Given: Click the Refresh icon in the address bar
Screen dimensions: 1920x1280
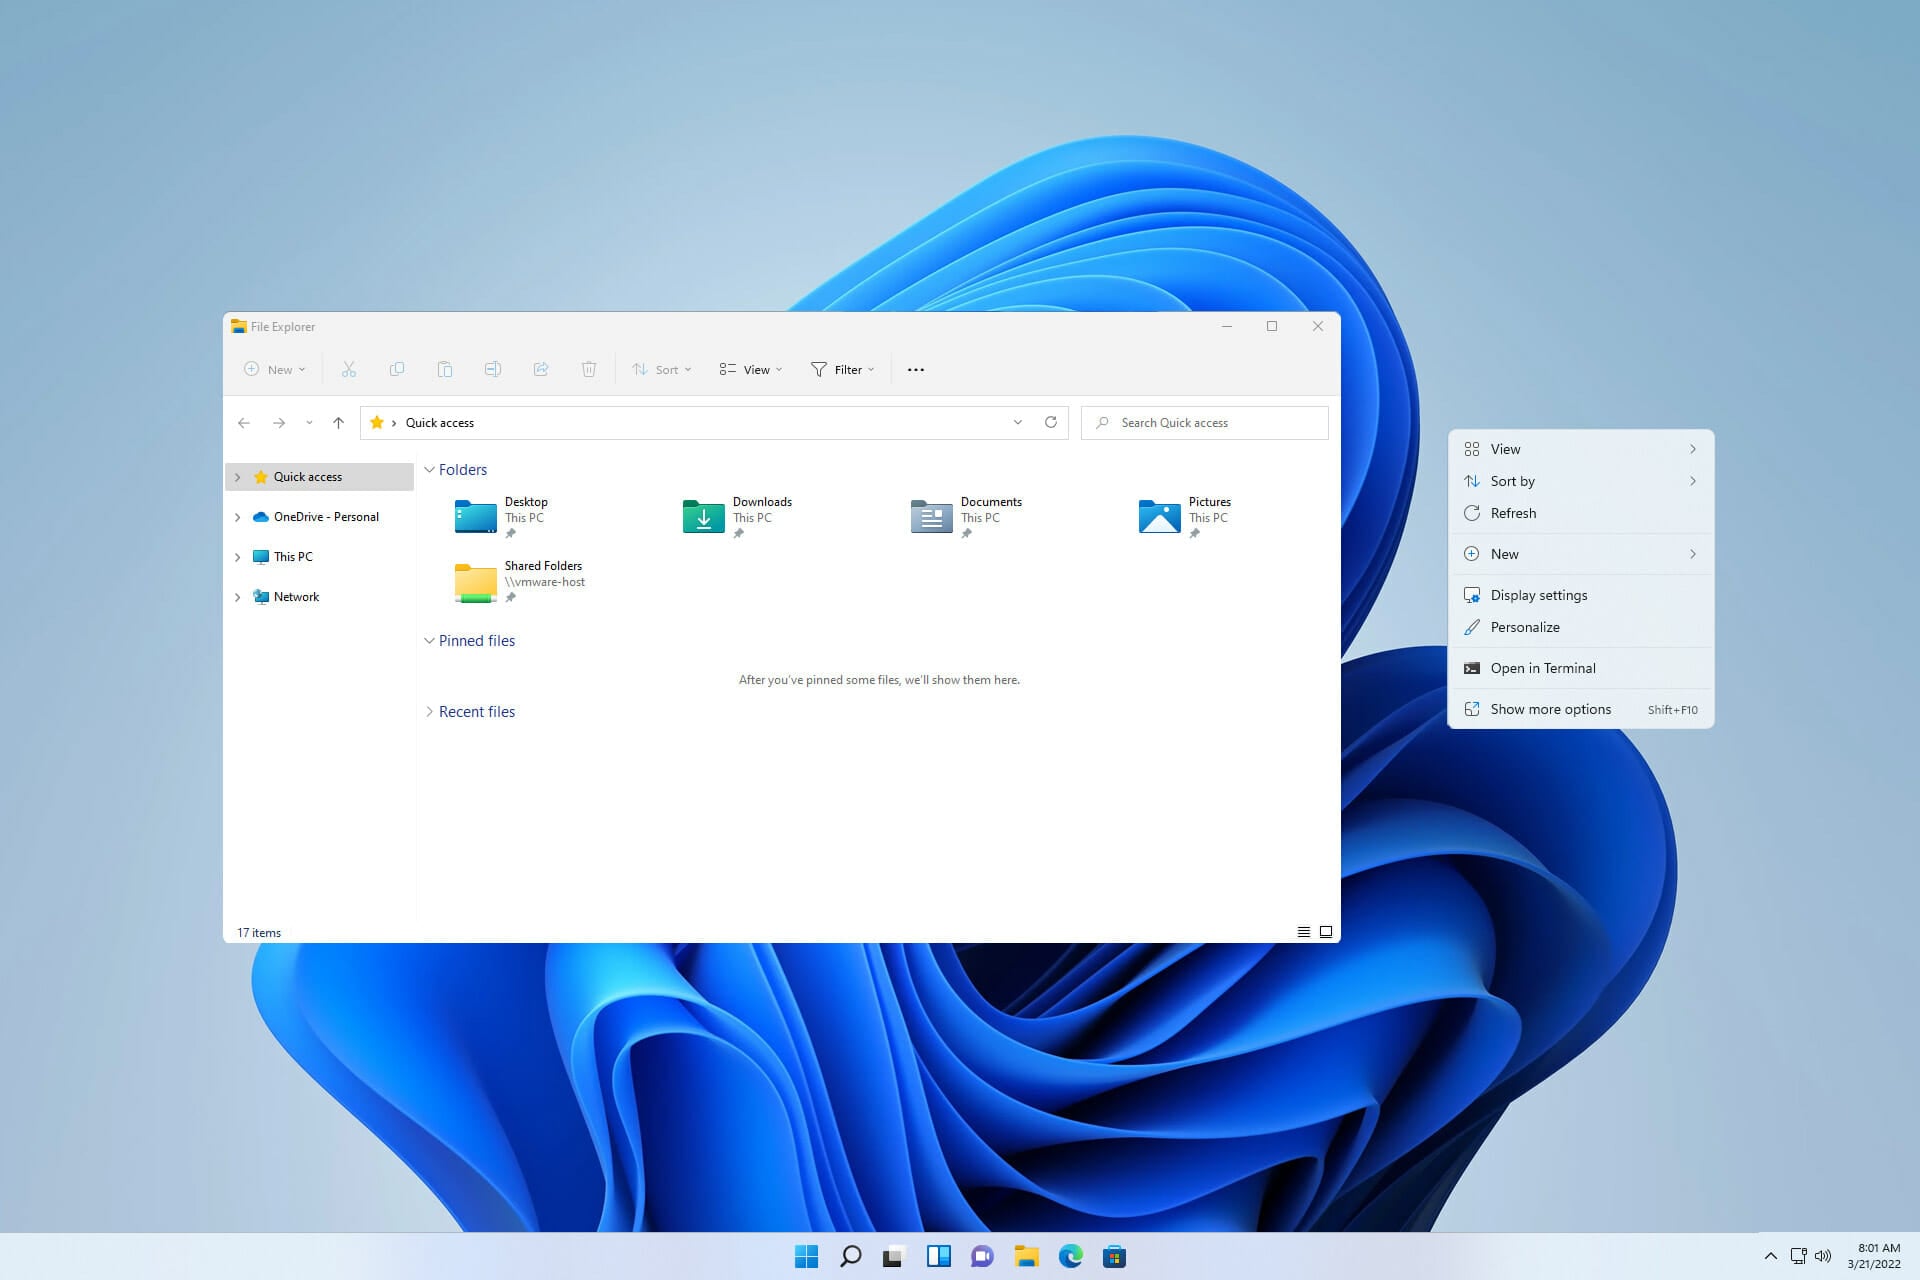Looking at the screenshot, I should pos(1051,422).
